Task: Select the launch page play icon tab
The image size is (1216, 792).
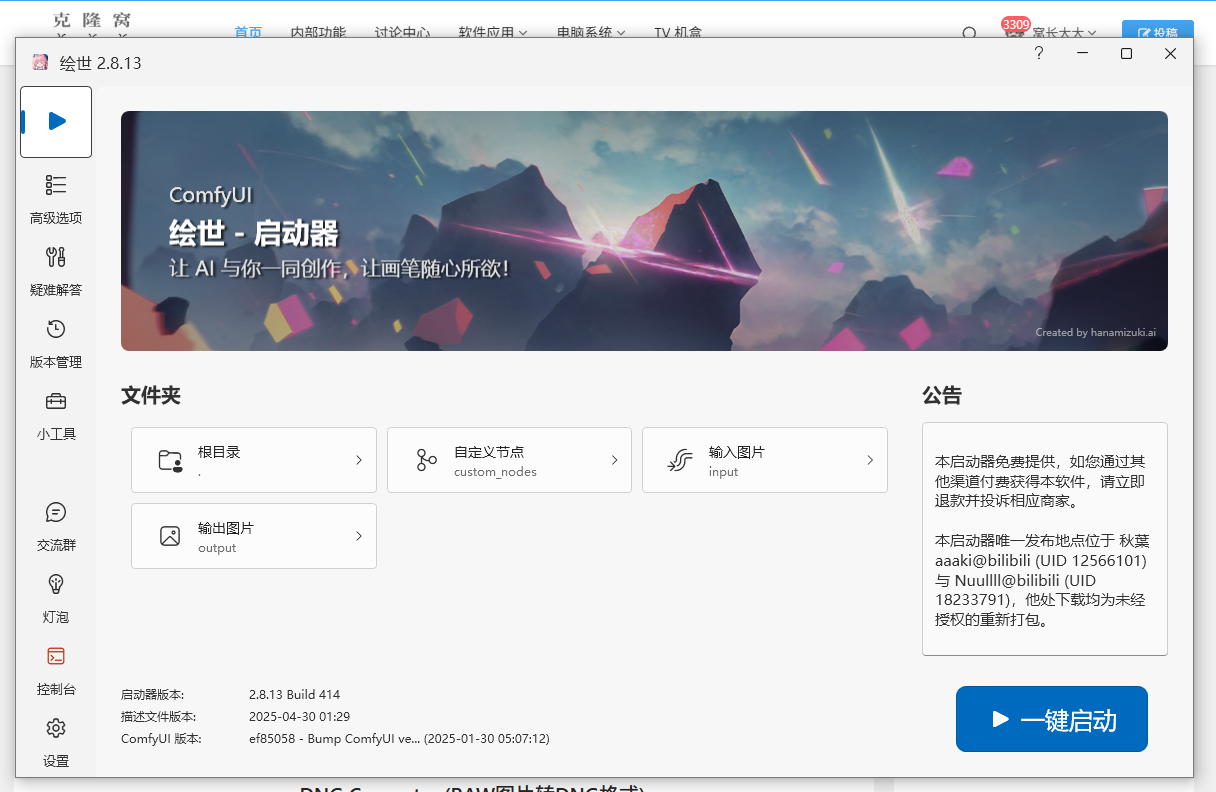Action: click(56, 122)
